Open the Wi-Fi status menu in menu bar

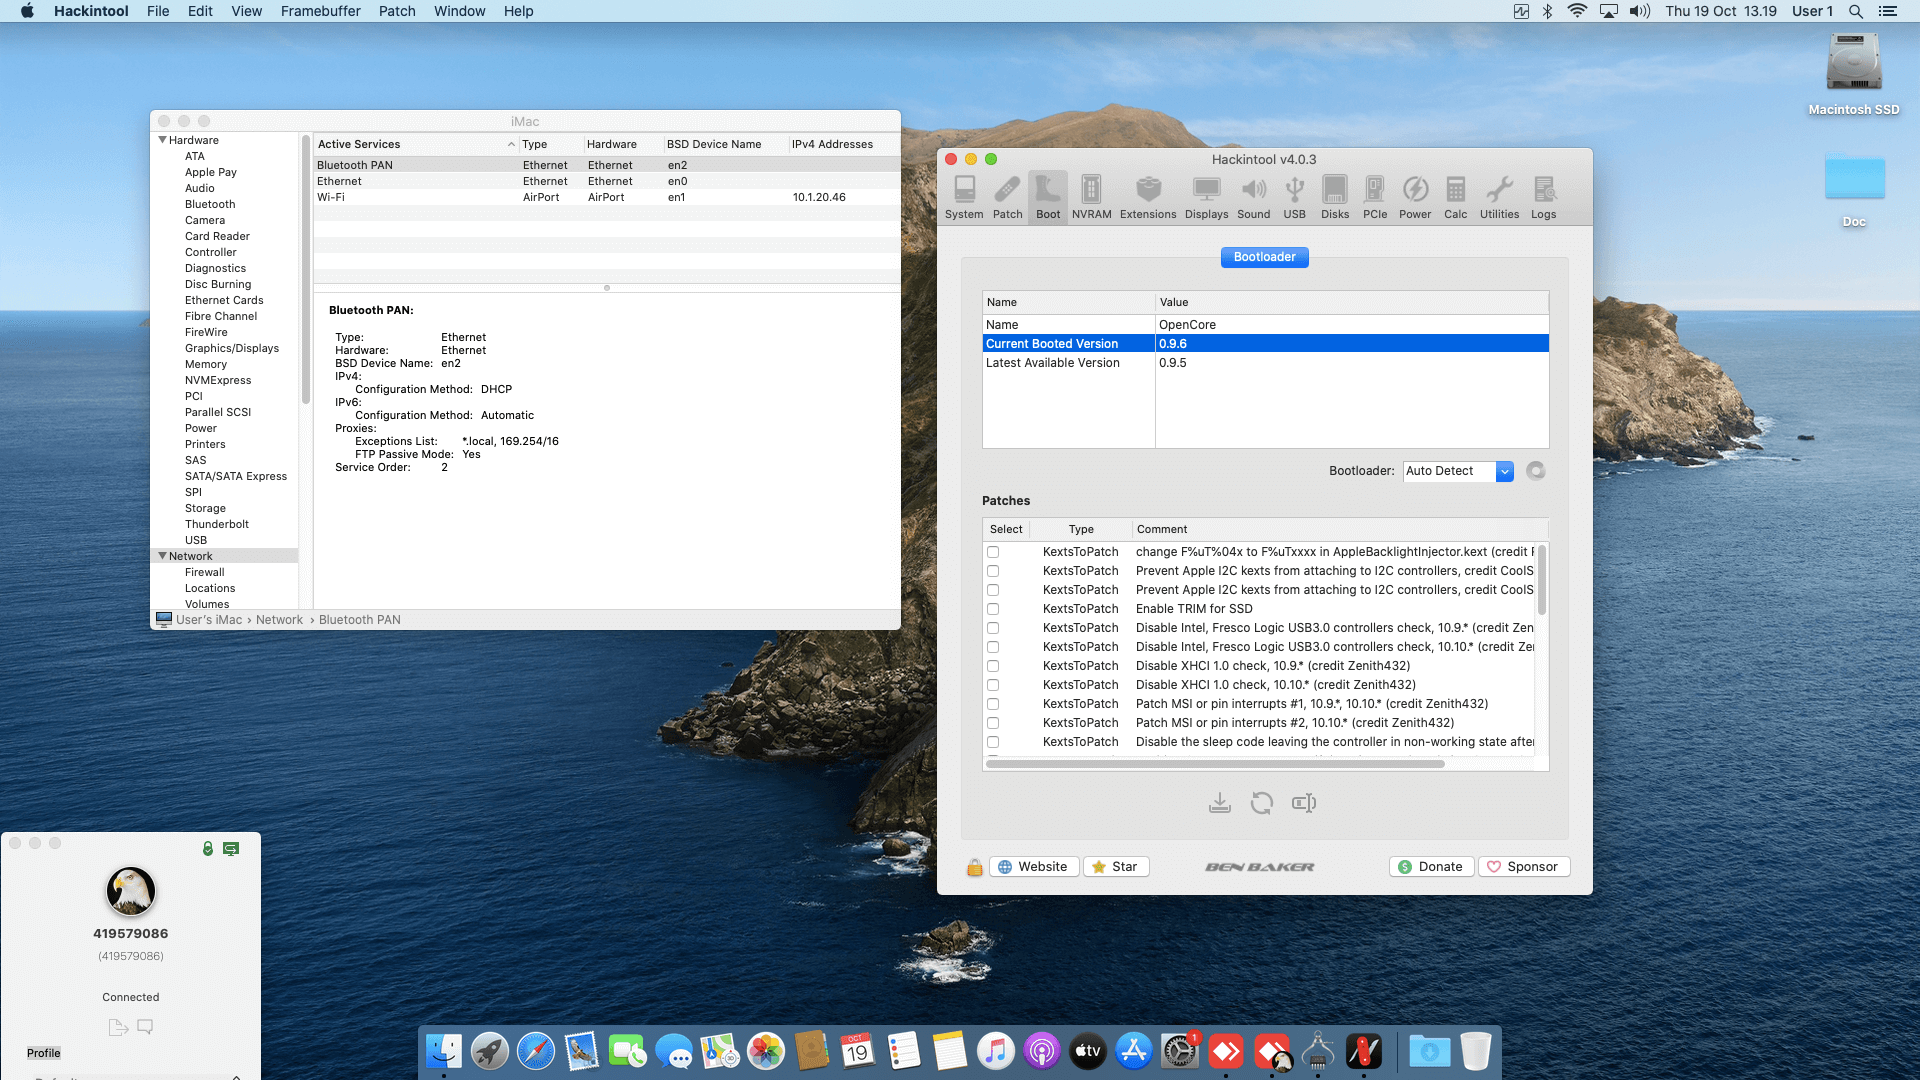[x=1577, y=11]
